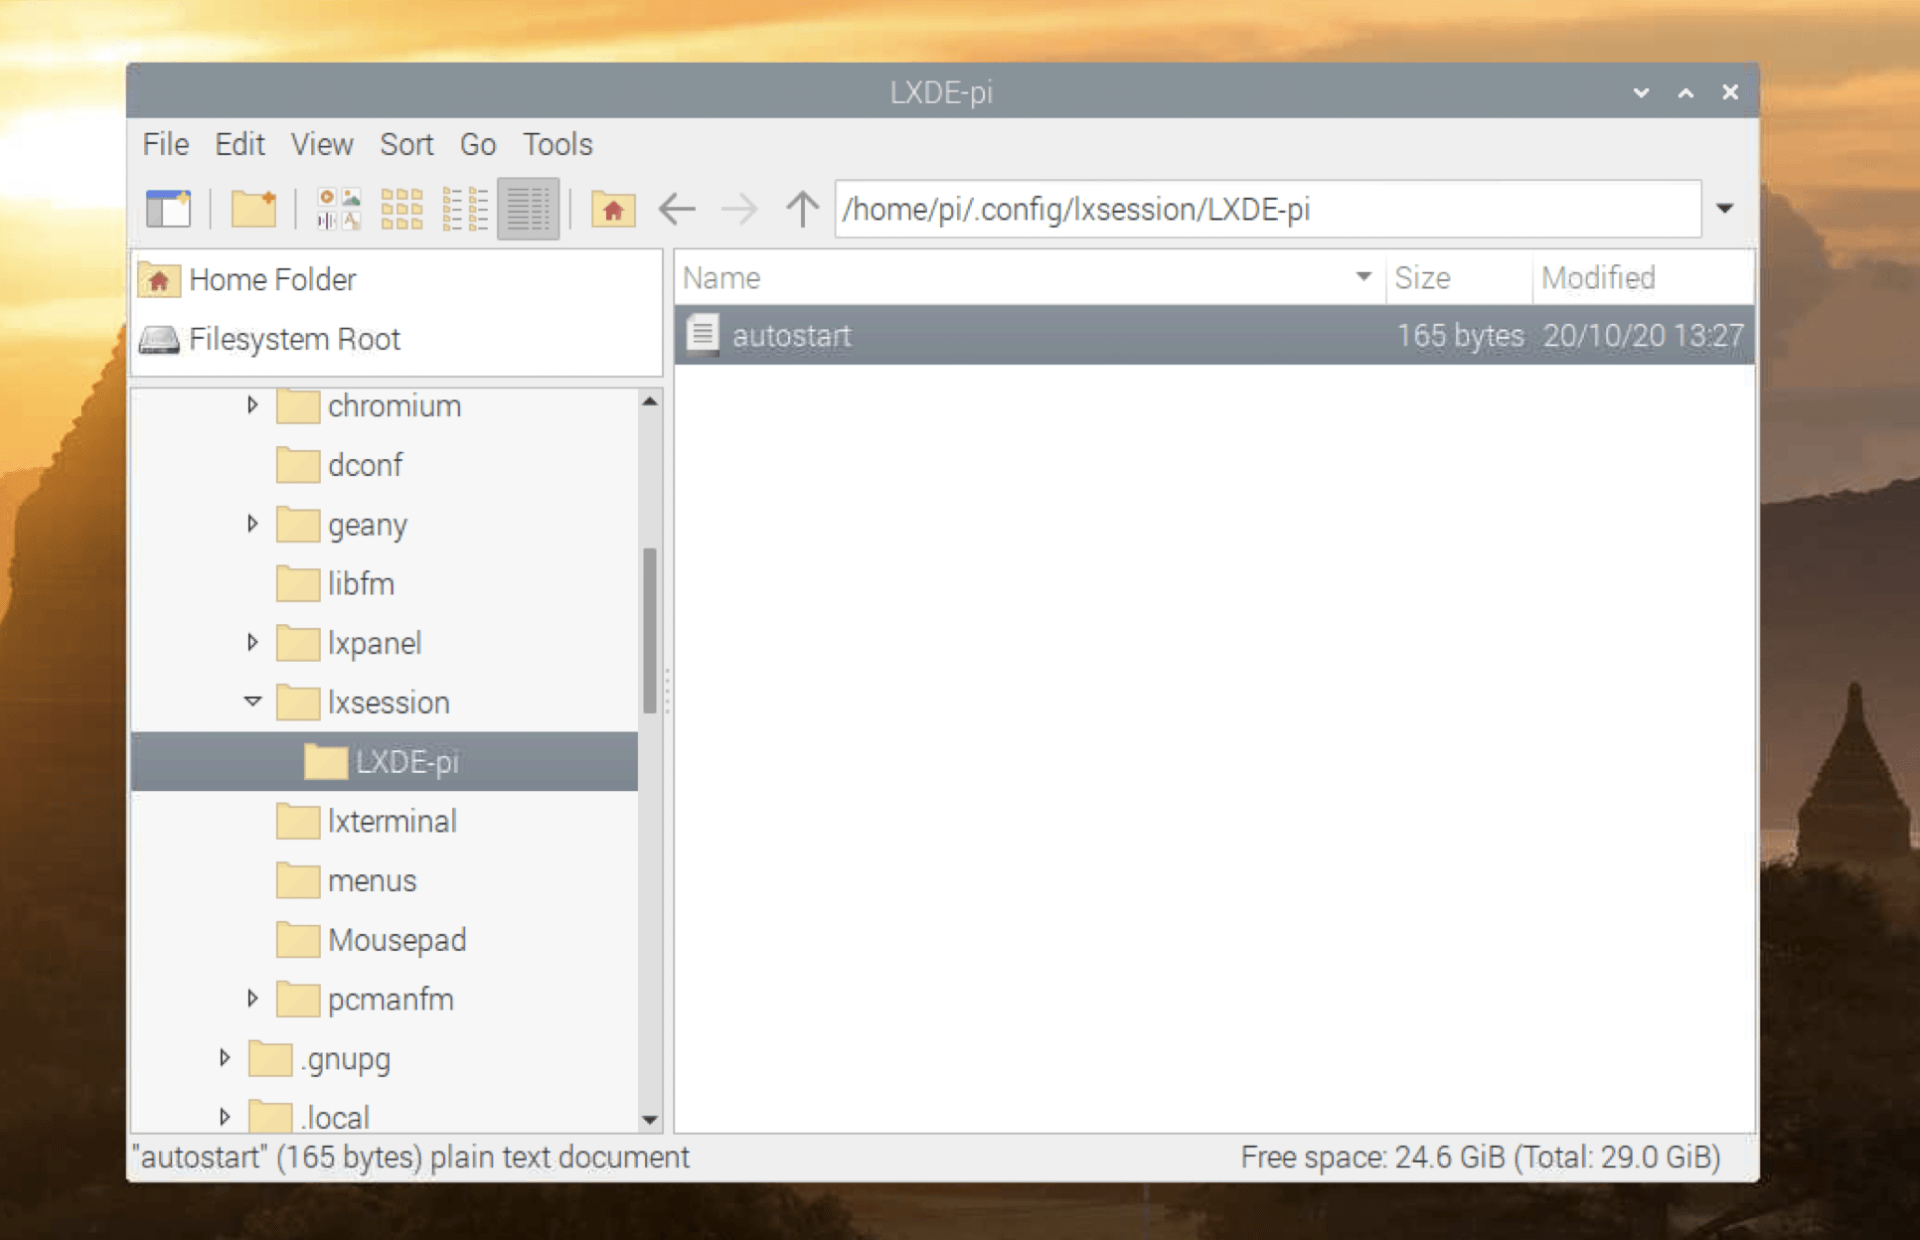Create a new folder using toolbar icon
Viewport: 1920px width, 1240px height.
[x=254, y=209]
